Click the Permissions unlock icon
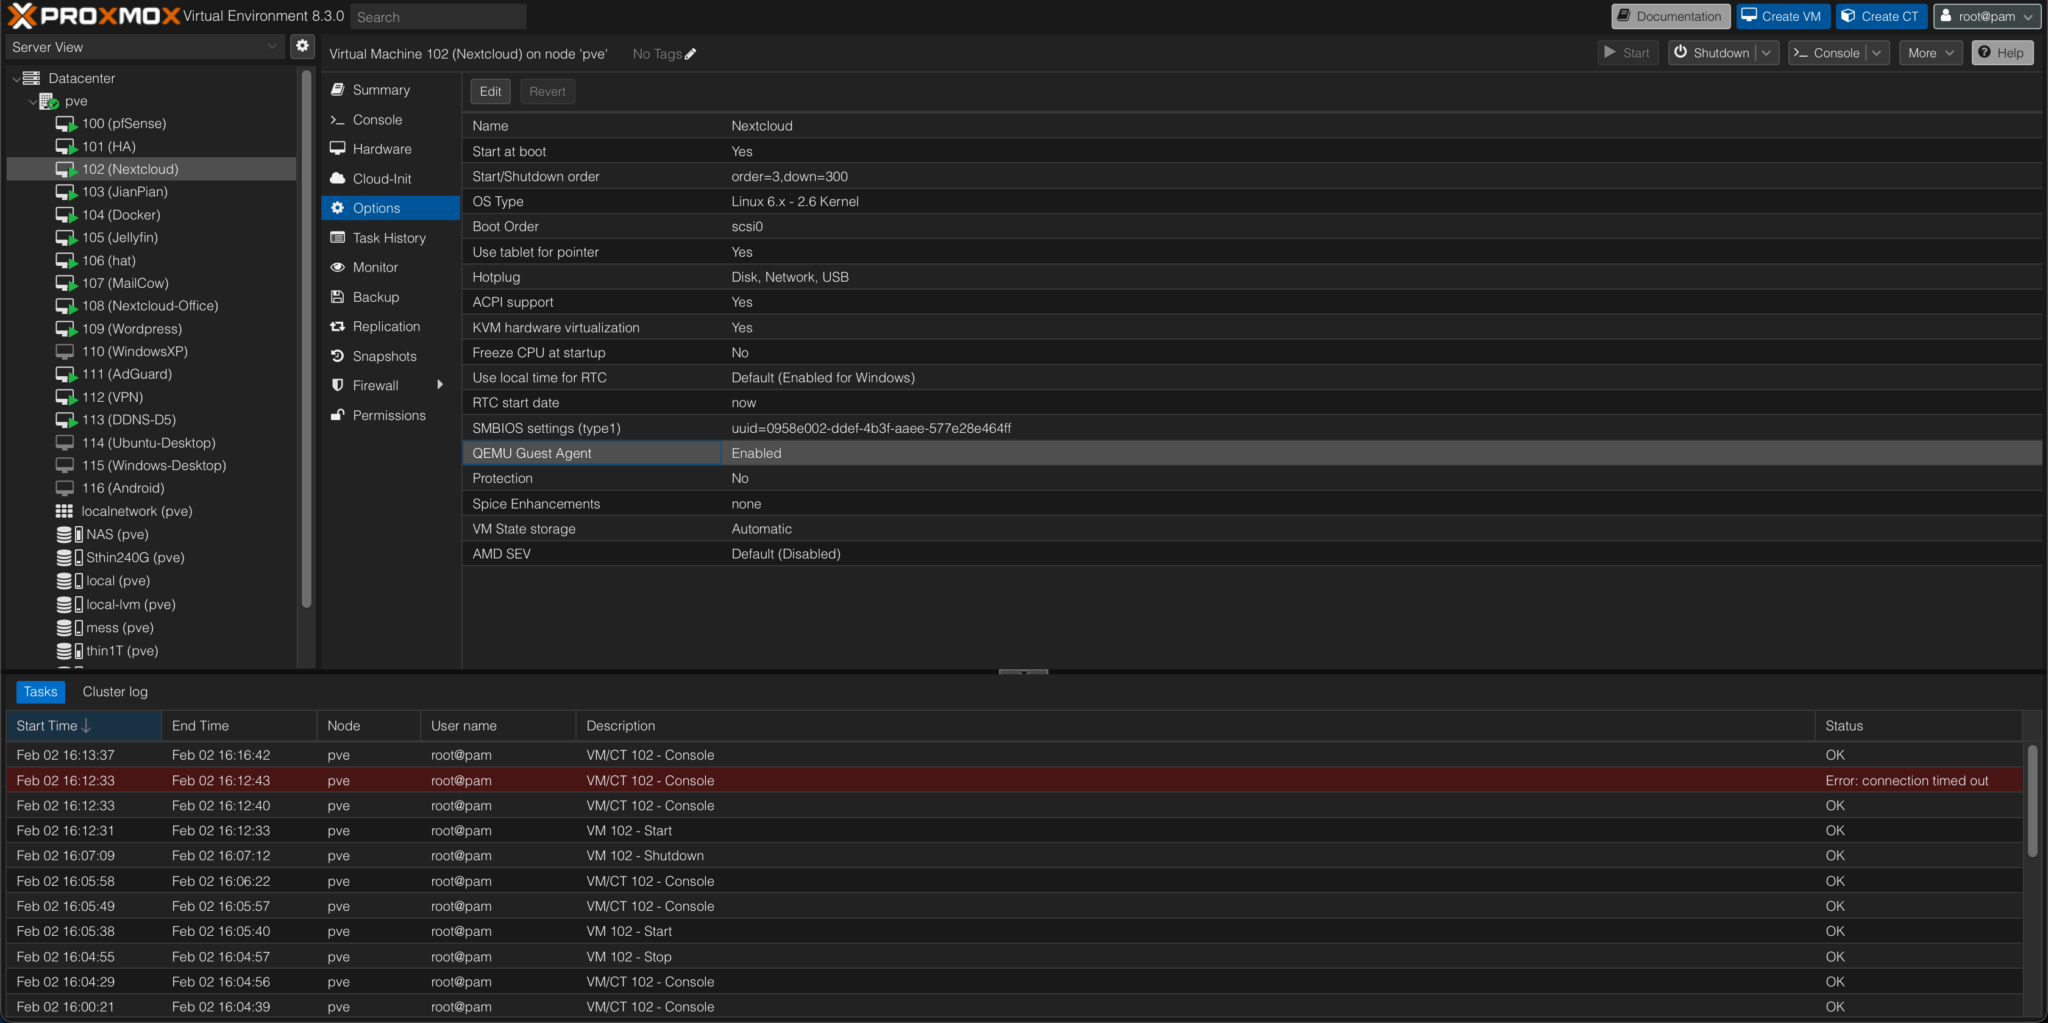The height and width of the screenshot is (1023, 2048). tap(338, 415)
